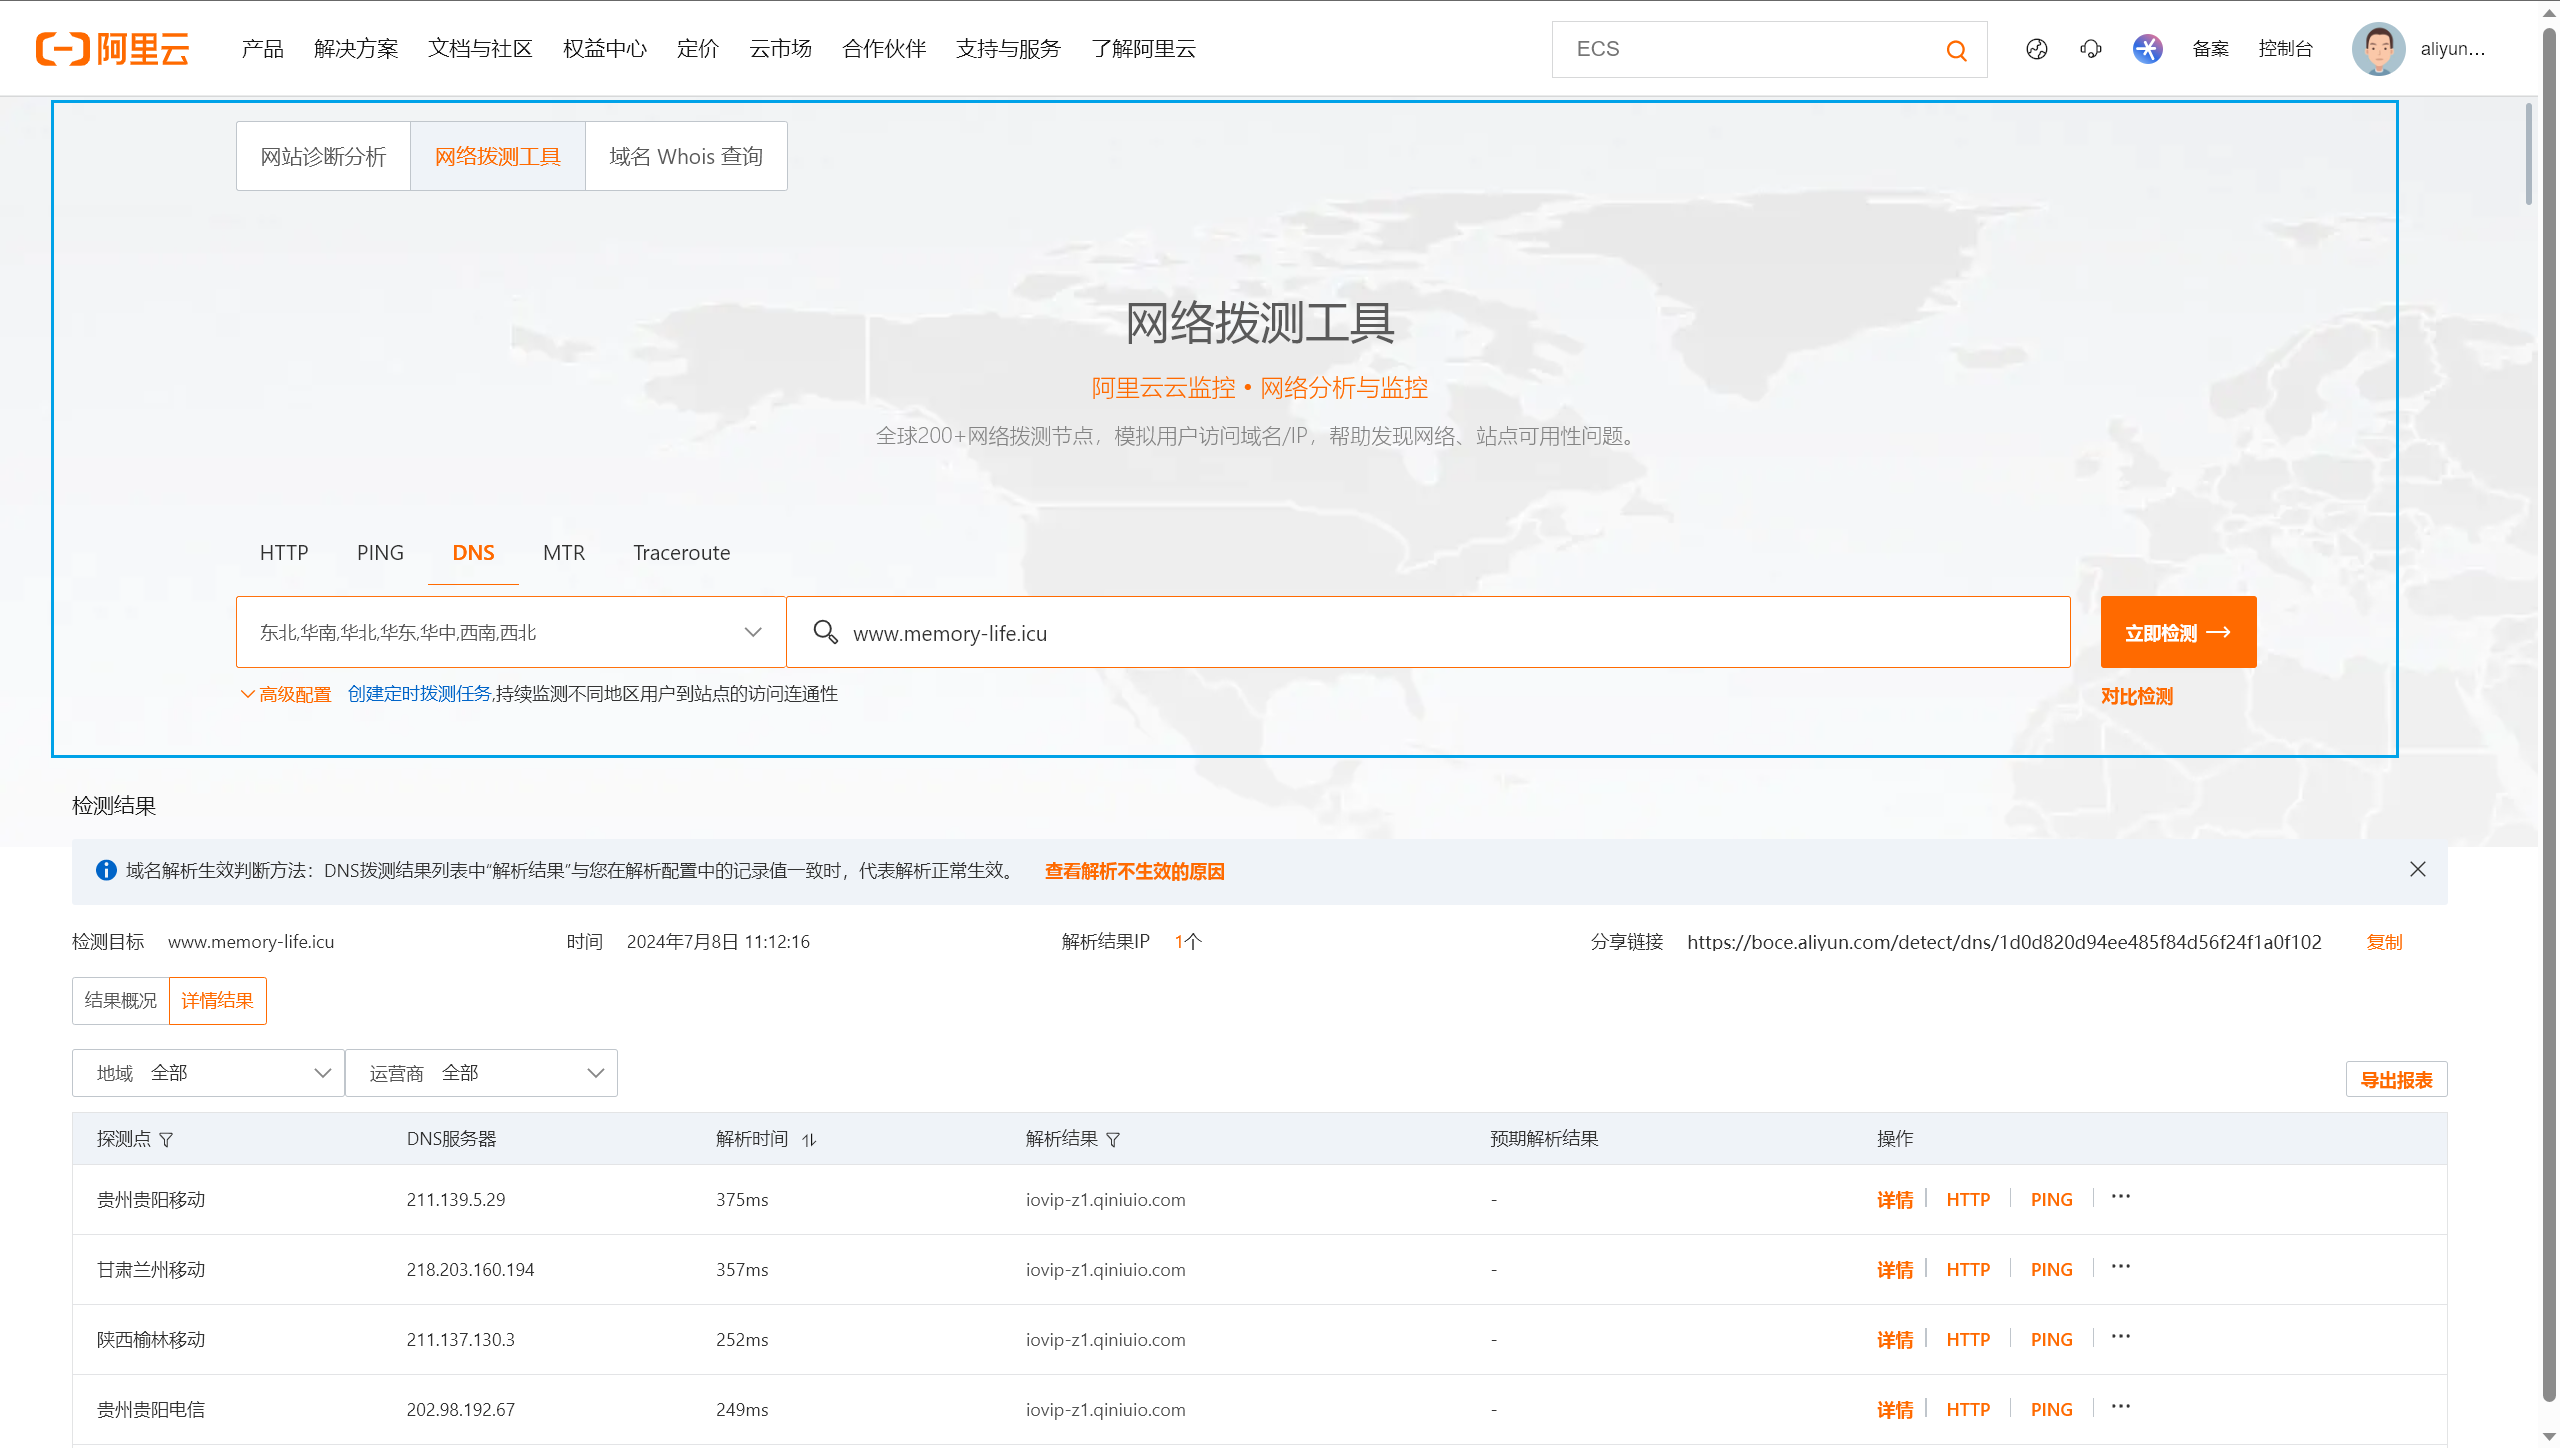
Task: Click PING for 贵州贵阳移动 row
Action: (2051, 1200)
